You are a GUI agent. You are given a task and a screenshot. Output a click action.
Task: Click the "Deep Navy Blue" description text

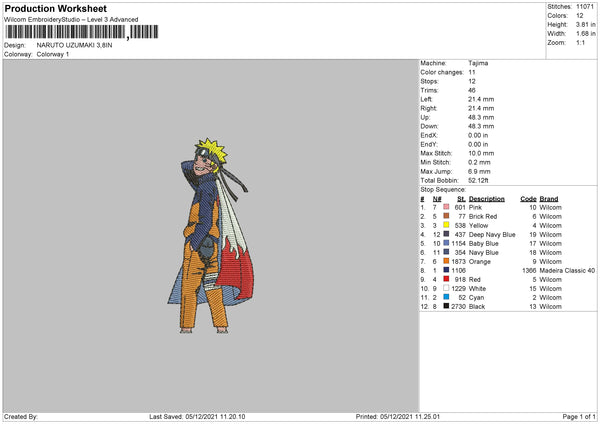click(x=492, y=234)
